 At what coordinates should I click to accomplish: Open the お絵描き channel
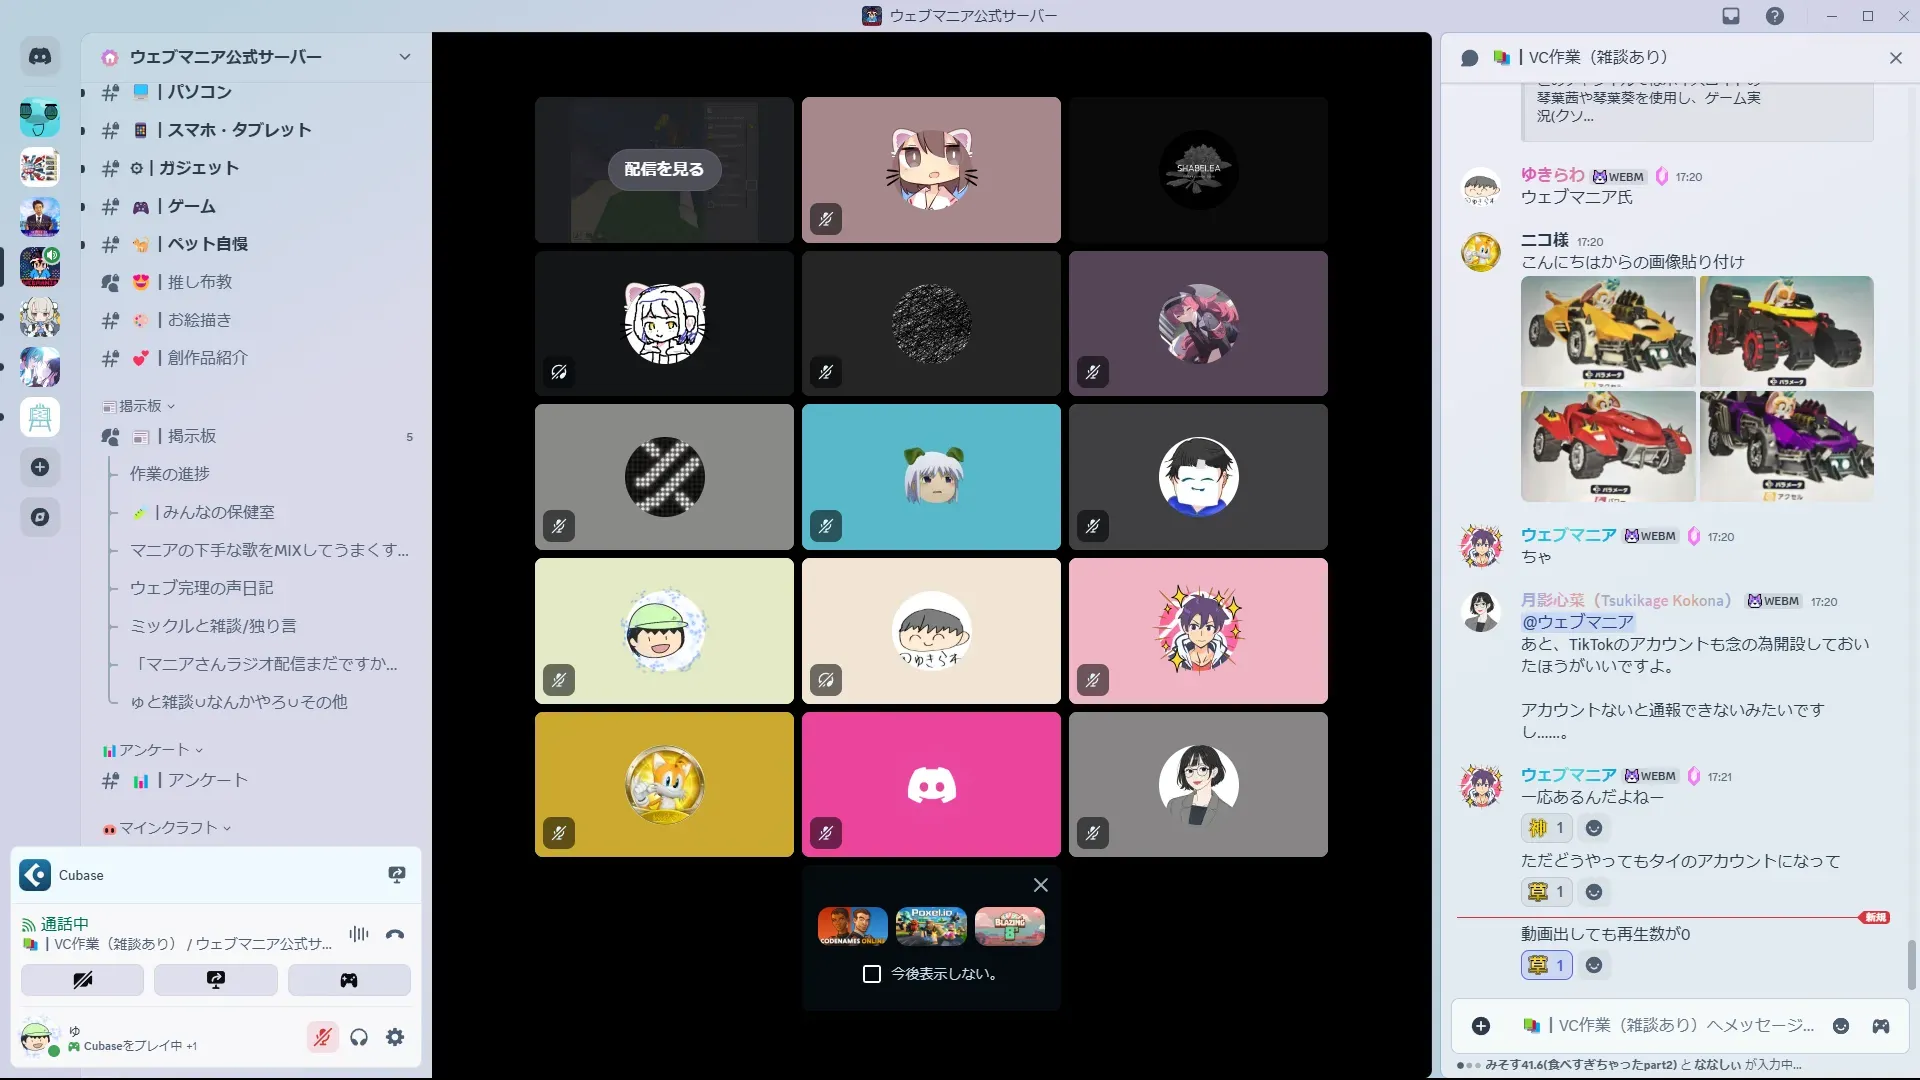[x=199, y=320]
